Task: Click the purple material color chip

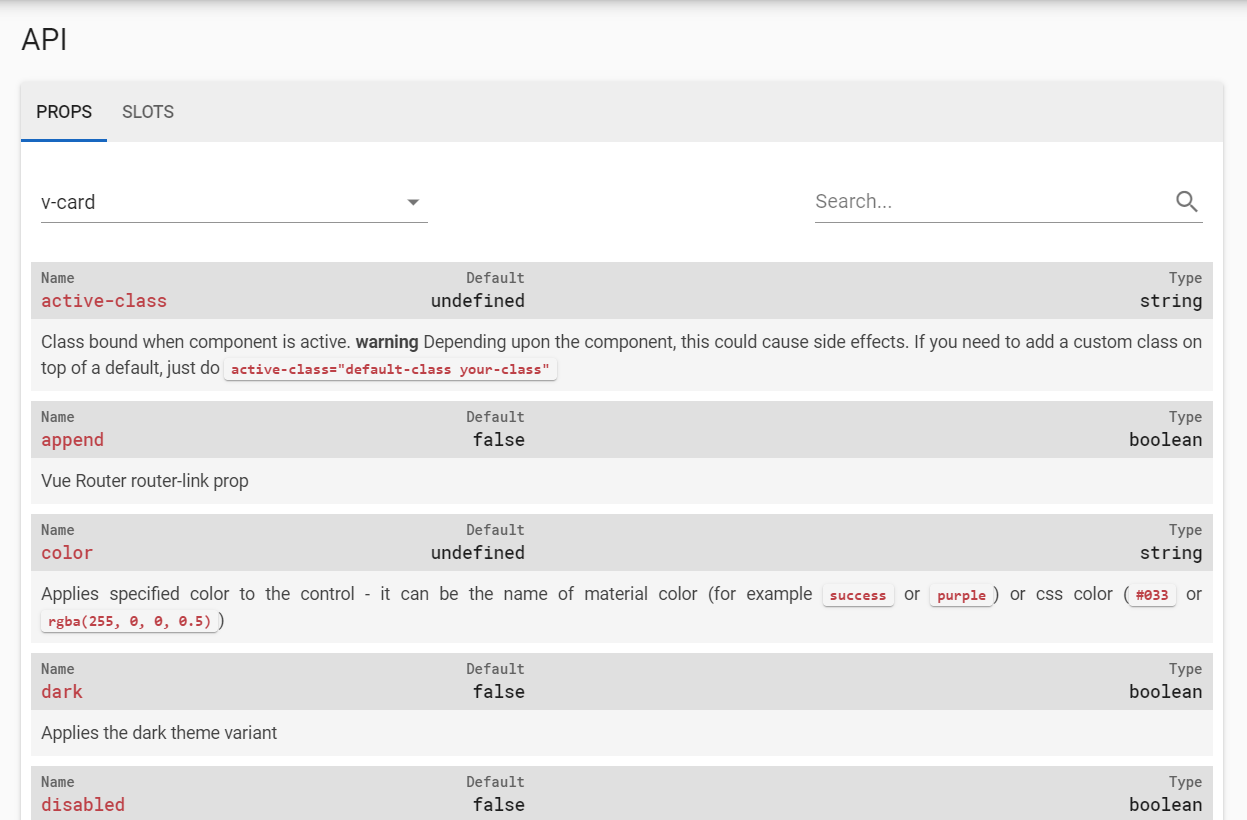Action: click(x=960, y=595)
